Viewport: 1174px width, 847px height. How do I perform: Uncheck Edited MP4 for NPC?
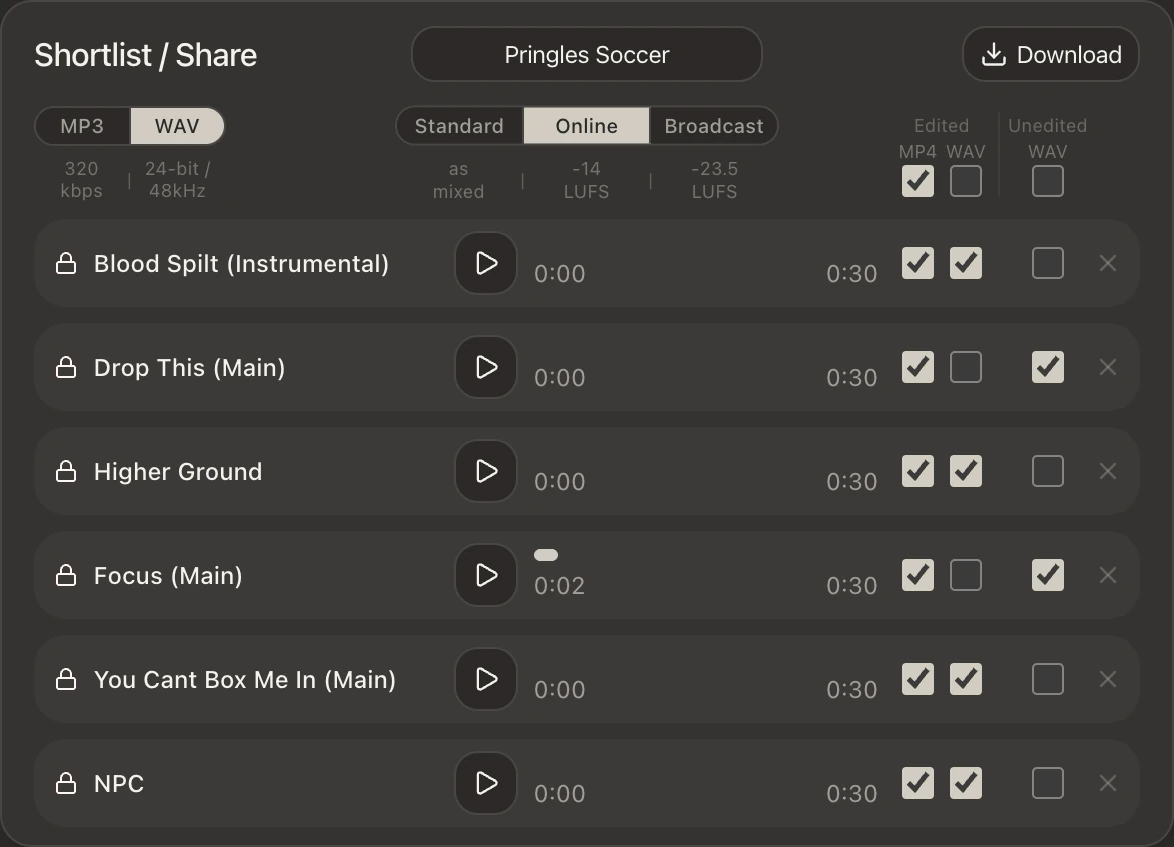tap(918, 783)
